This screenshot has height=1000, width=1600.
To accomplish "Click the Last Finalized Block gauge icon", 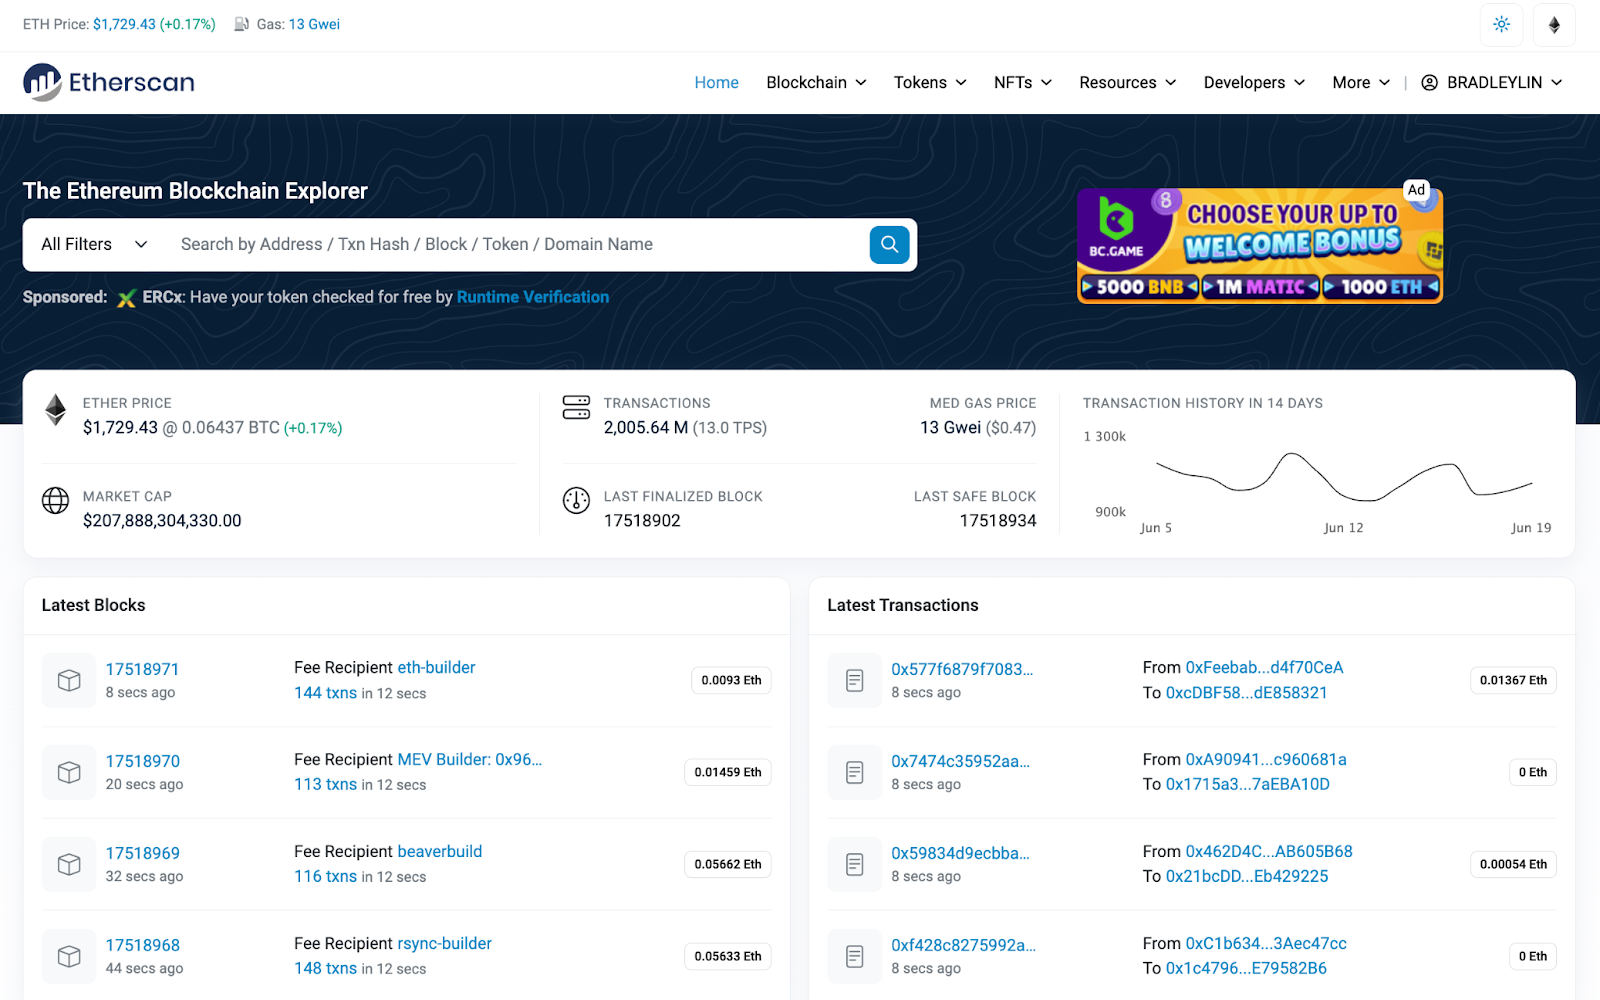I will (x=576, y=500).
